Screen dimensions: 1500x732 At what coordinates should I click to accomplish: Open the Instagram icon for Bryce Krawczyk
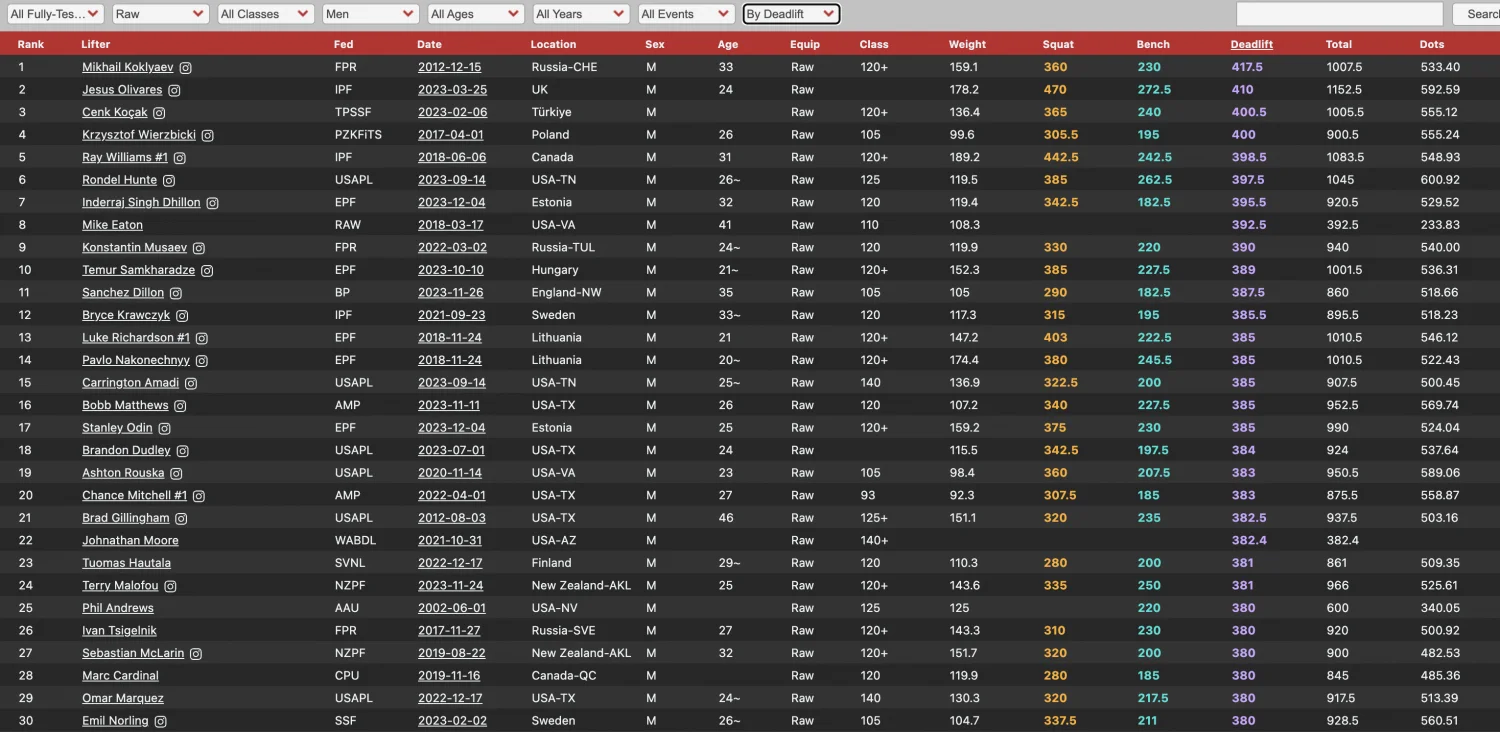180,315
